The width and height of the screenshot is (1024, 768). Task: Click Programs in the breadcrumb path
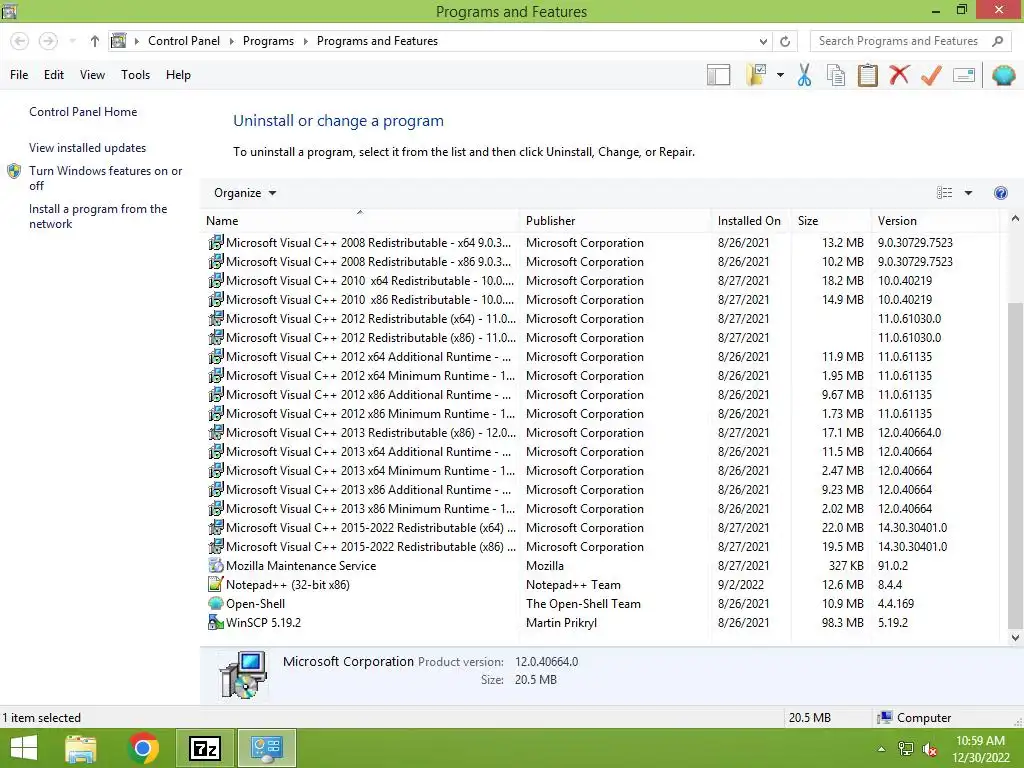click(268, 41)
